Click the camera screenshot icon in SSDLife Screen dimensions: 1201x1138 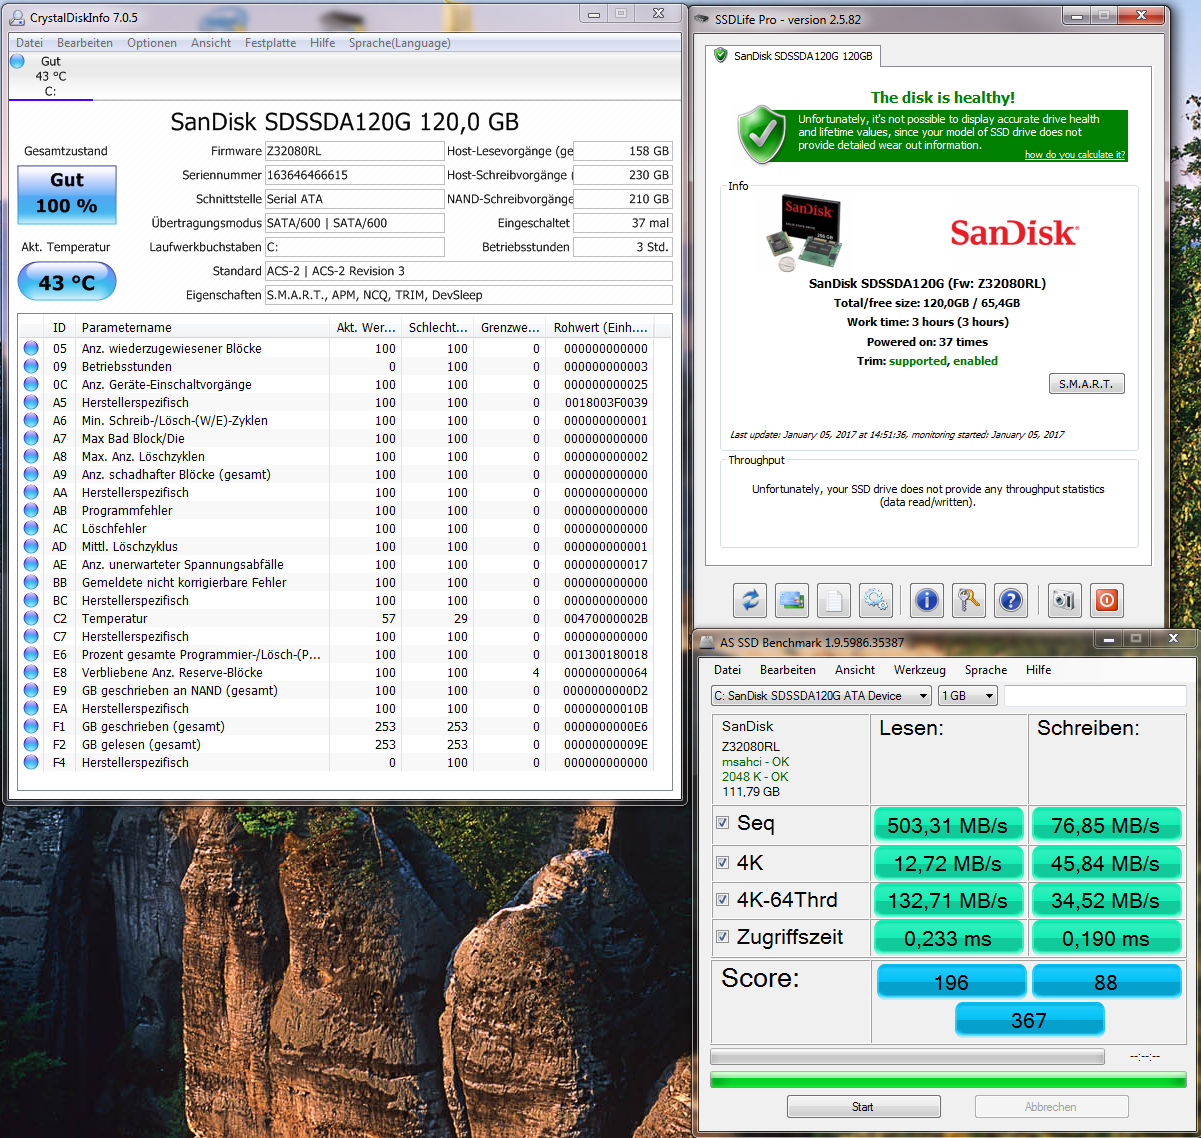[x=1064, y=600]
